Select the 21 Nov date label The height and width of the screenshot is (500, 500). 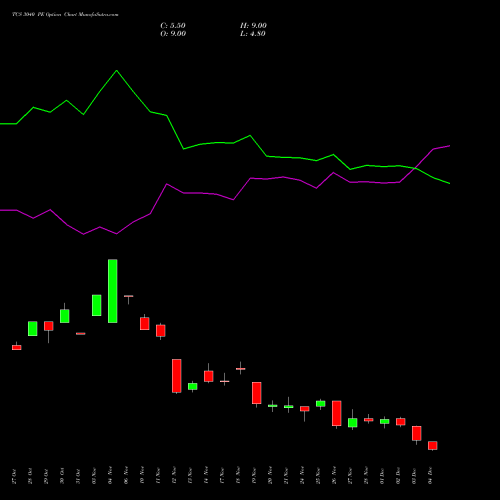tap(286, 476)
